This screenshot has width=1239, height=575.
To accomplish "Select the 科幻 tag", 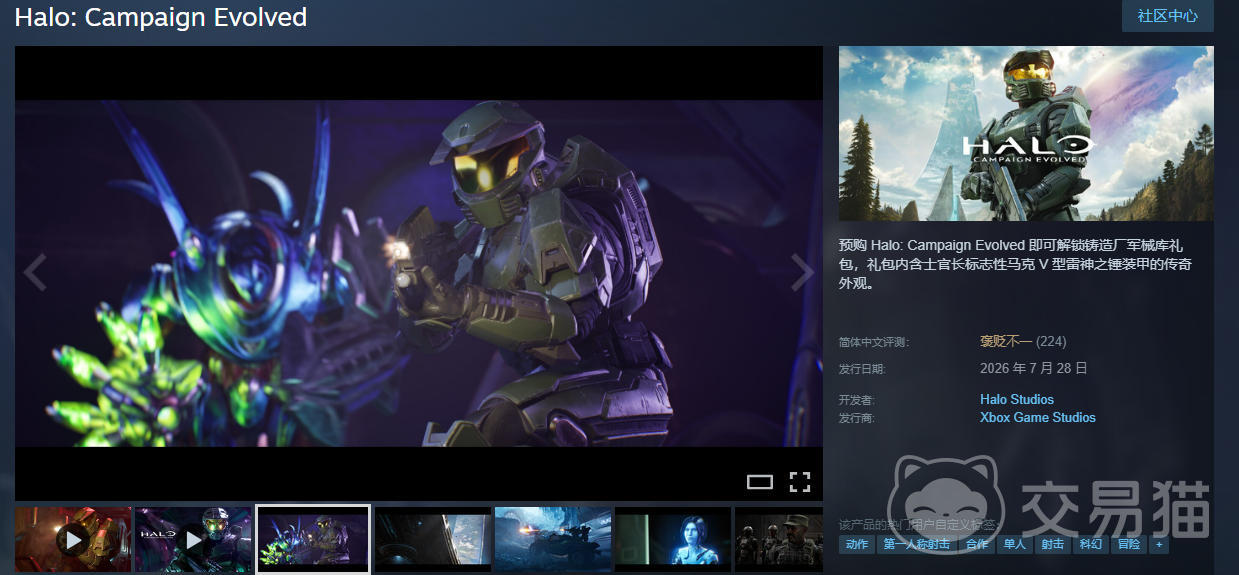I will pos(1090,544).
